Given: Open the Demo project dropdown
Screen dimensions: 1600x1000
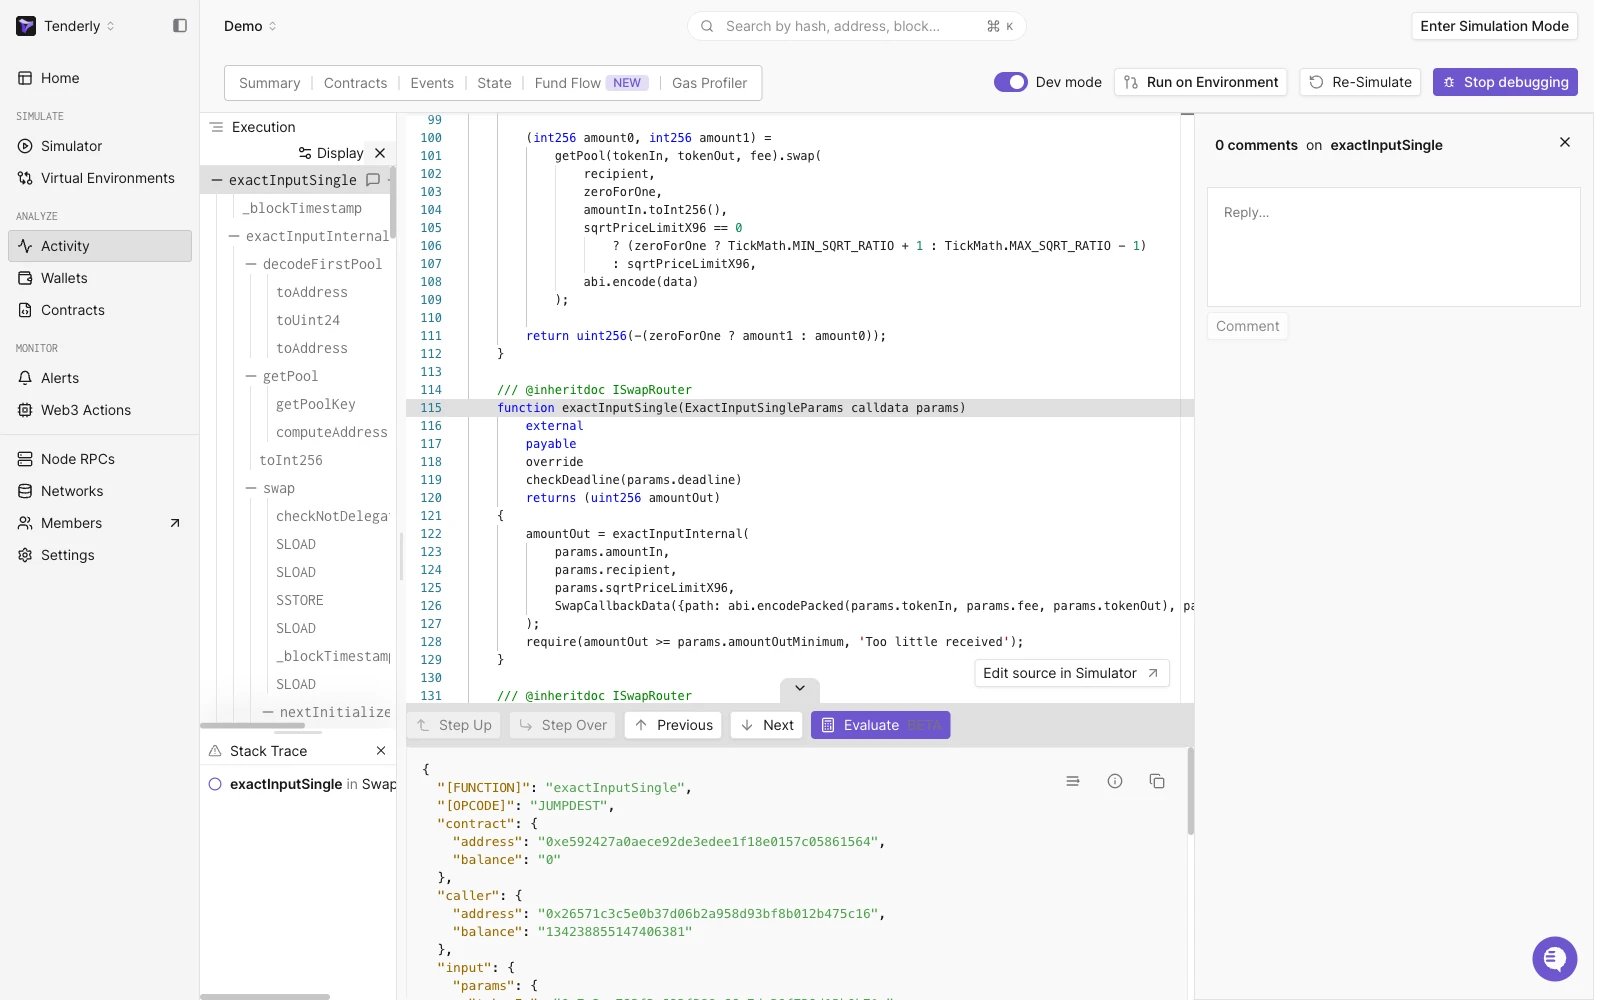Looking at the screenshot, I should tap(250, 26).
